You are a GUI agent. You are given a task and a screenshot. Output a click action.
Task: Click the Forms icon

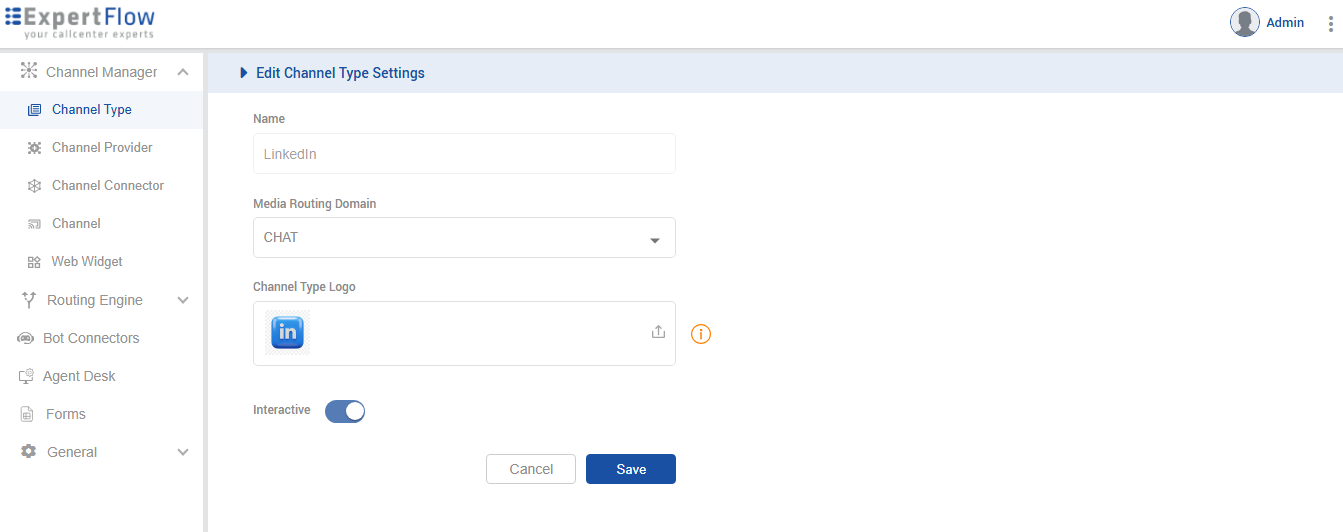pyautogui.click(x=27, y=414)
